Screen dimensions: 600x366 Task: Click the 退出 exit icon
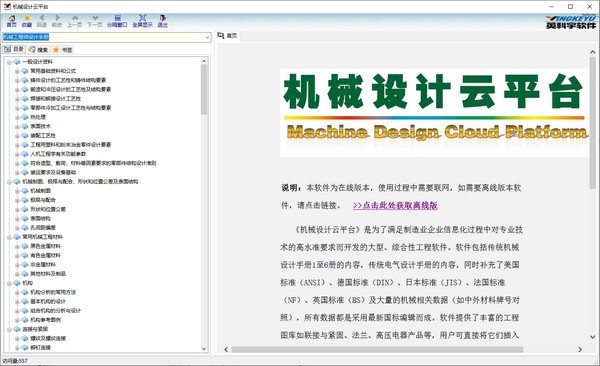point(163,21)
